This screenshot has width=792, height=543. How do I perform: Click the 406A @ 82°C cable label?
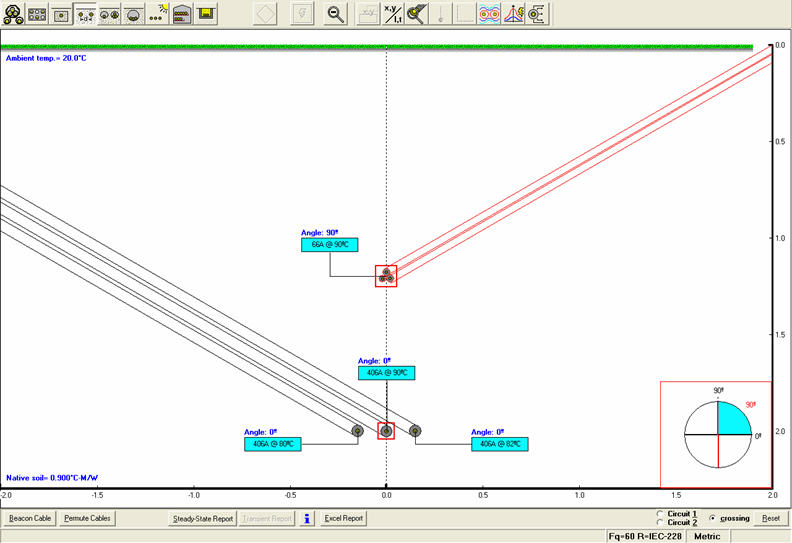[501, 444]
